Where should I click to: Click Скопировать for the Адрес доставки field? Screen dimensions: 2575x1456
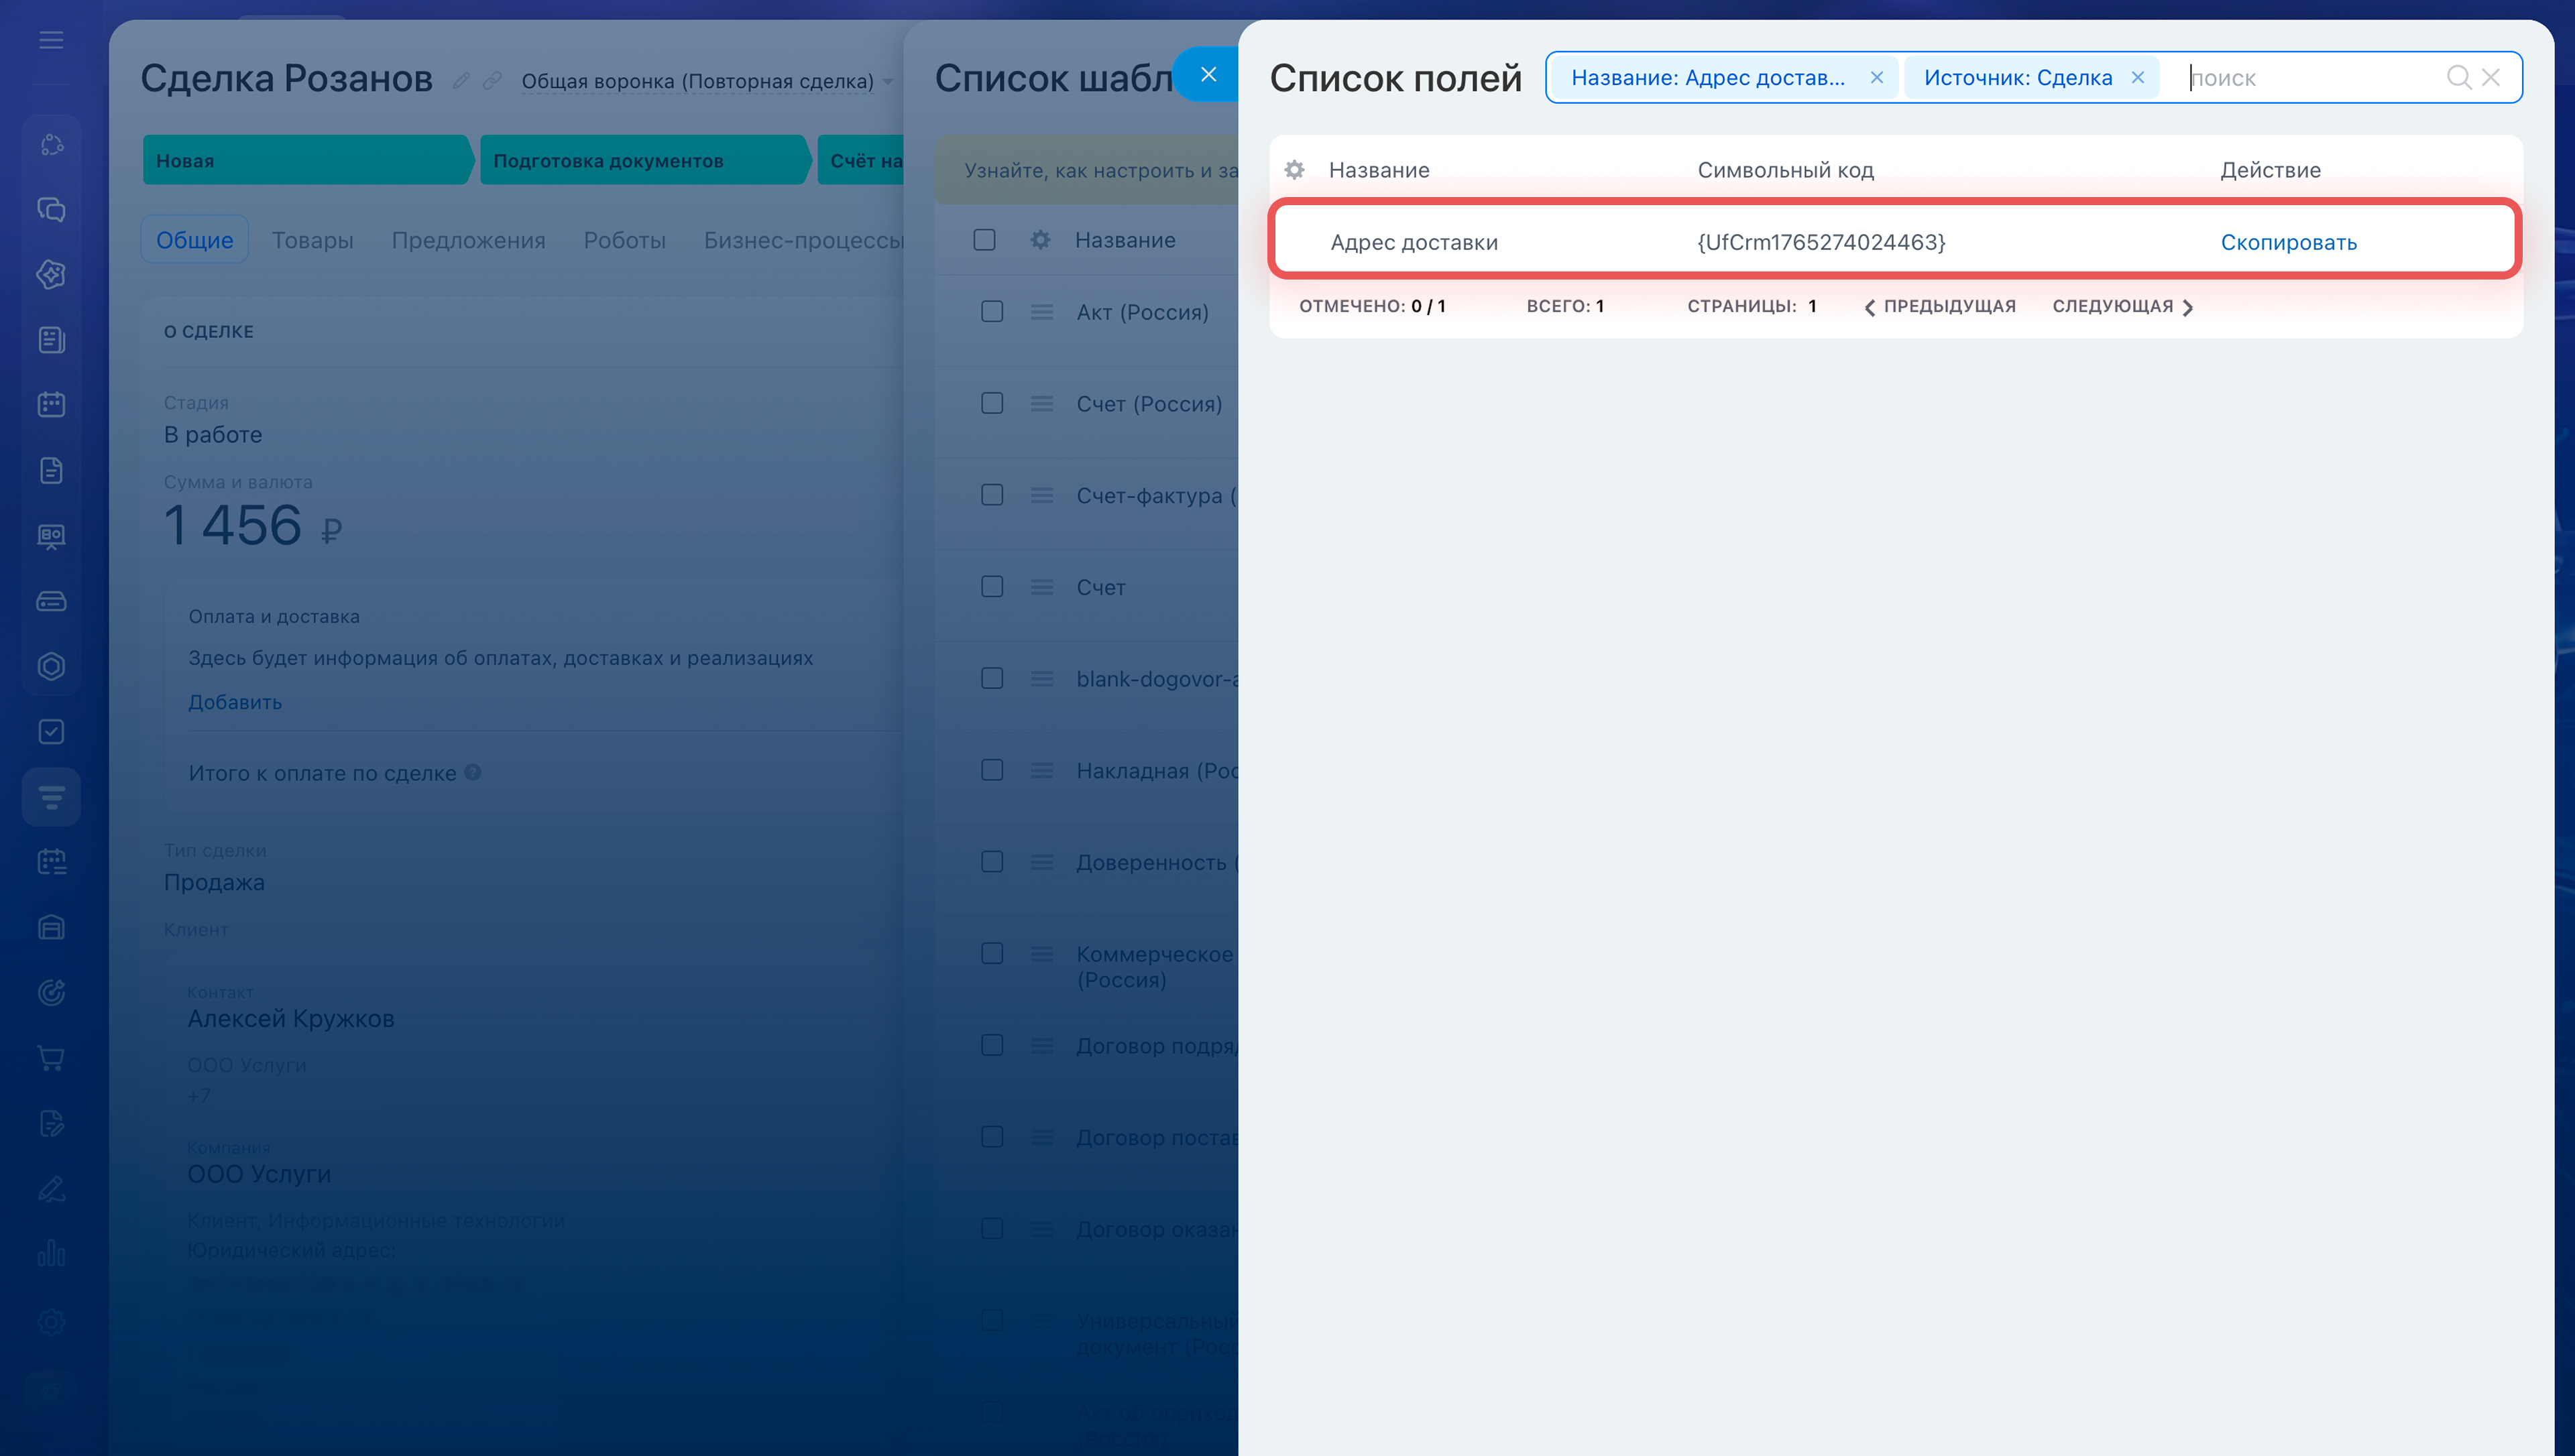click(x=2288, y=242)
